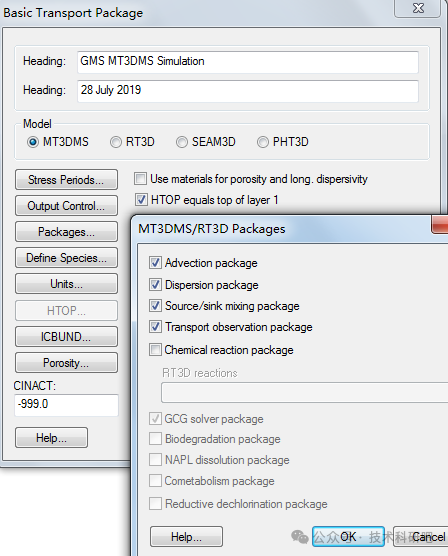The width and height of the screenshot is (448, 556).
Task: Open Output Control settings
Action: [x=66, y=206]
